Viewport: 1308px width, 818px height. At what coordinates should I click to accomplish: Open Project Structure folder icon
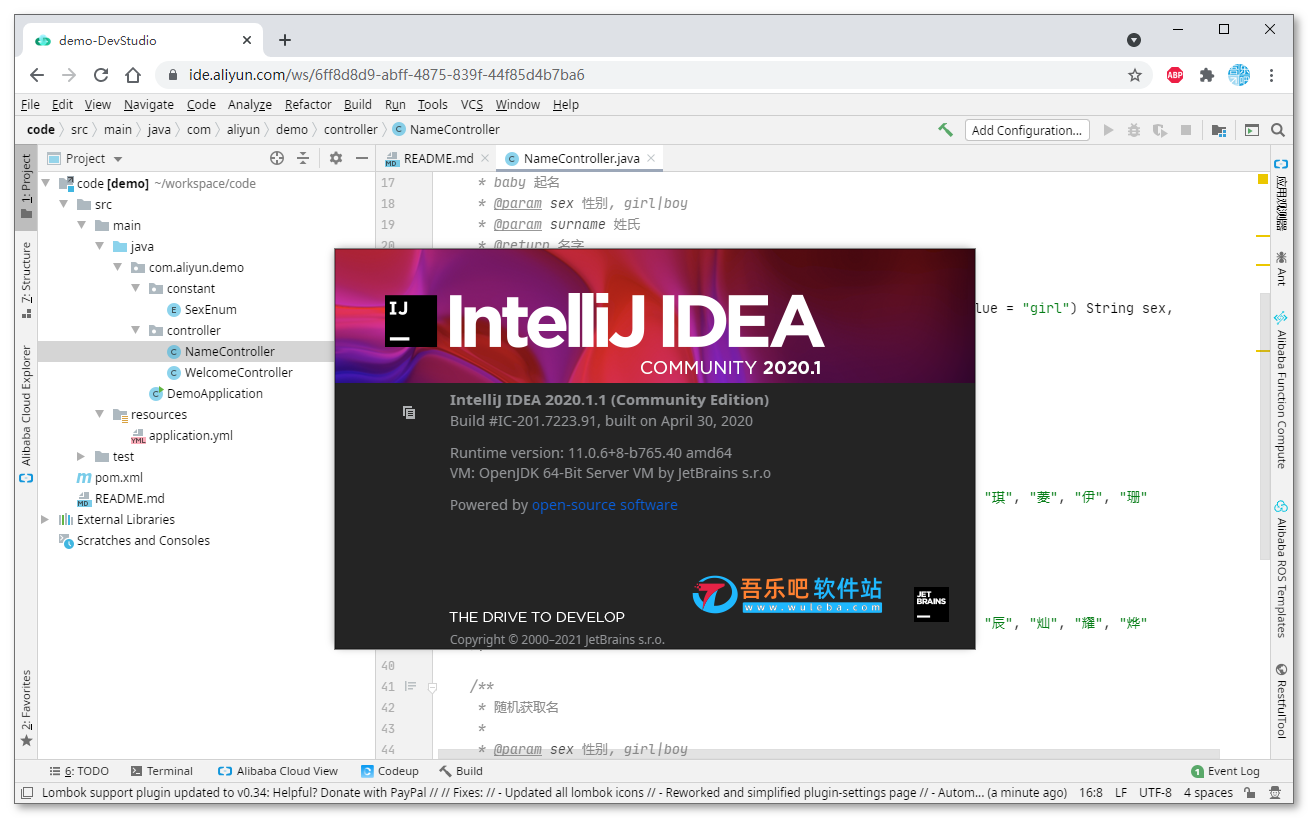coord(1219,130)
